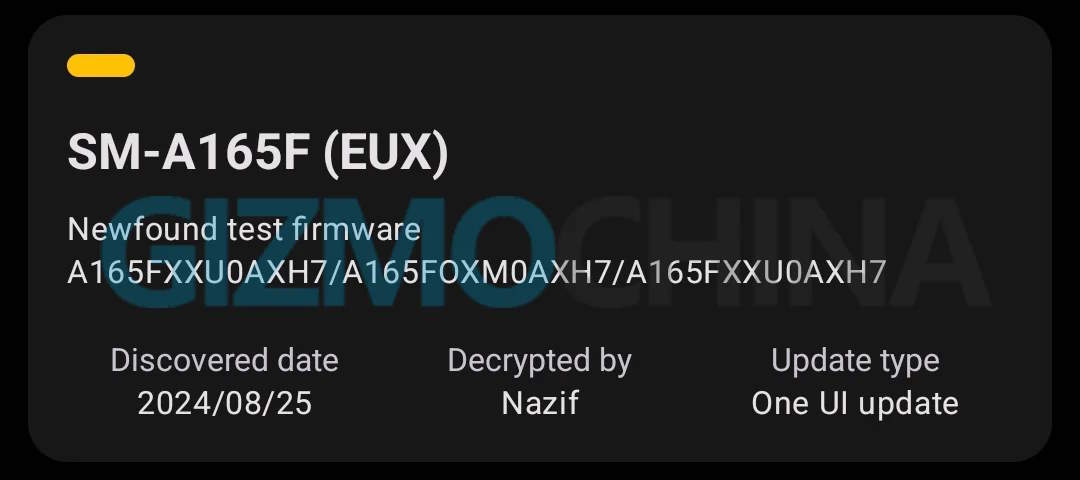The width and height of the screenshot is (1080, 480).
Task: Click the second slash between firmware codes
Action: coord(618,273)
